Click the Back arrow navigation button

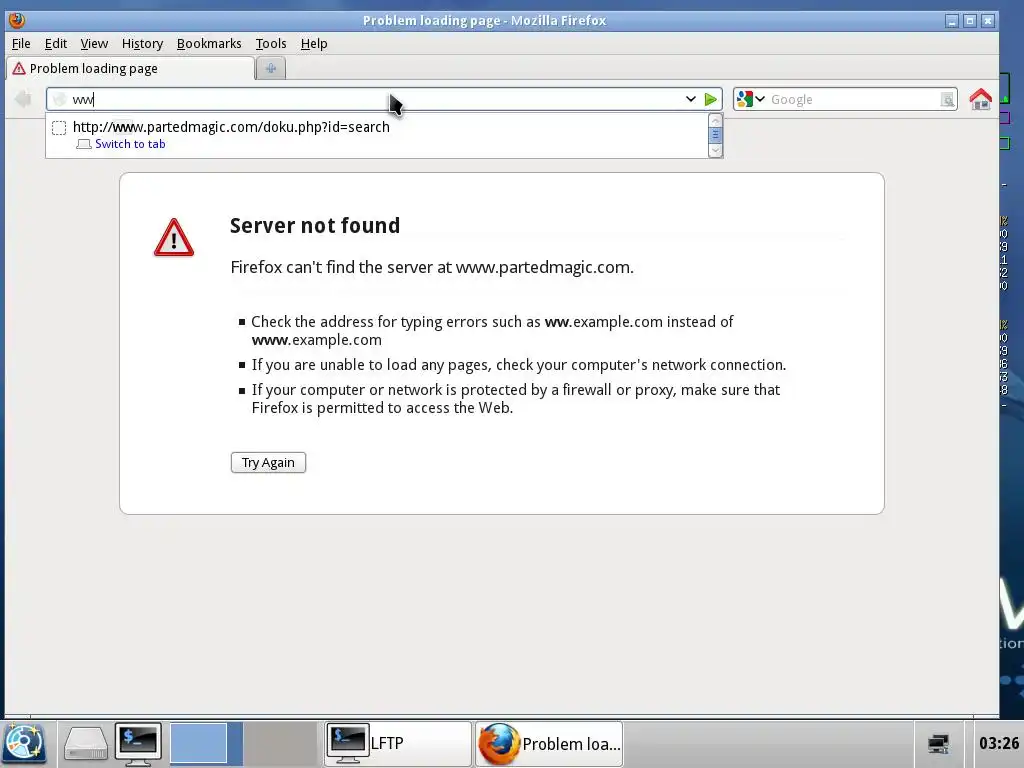coord(24,99)
